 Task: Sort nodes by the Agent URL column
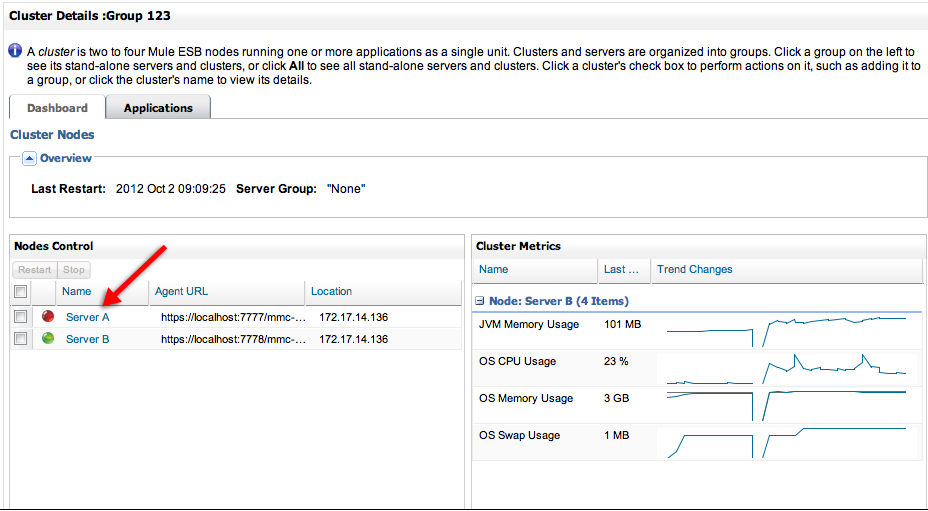click(x=181, y=292)
